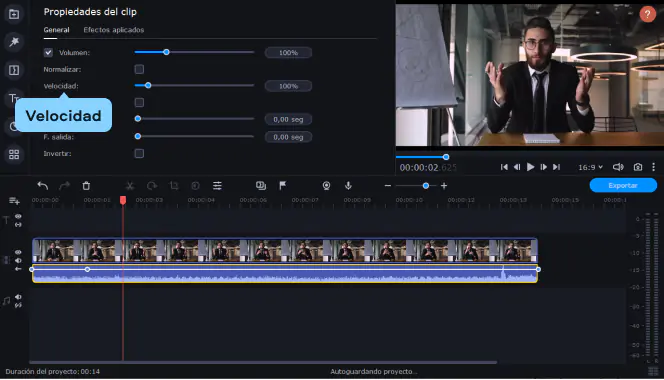
Task: Redo the last undone action
Action: tap(64, 186)
